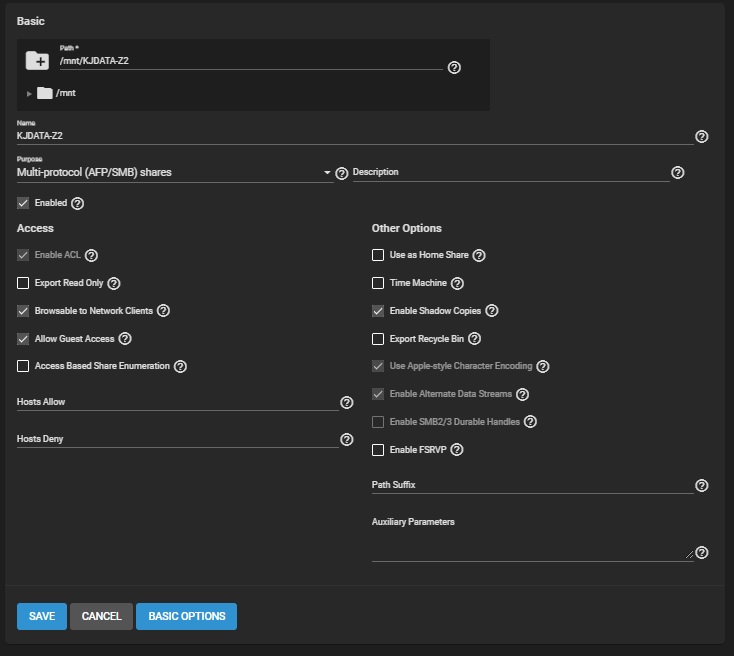Image resolution: width=734 pixels, height=656 pixels.
Task: Click the add-folder icon beside Path
Action: click(x=37, y=60)
